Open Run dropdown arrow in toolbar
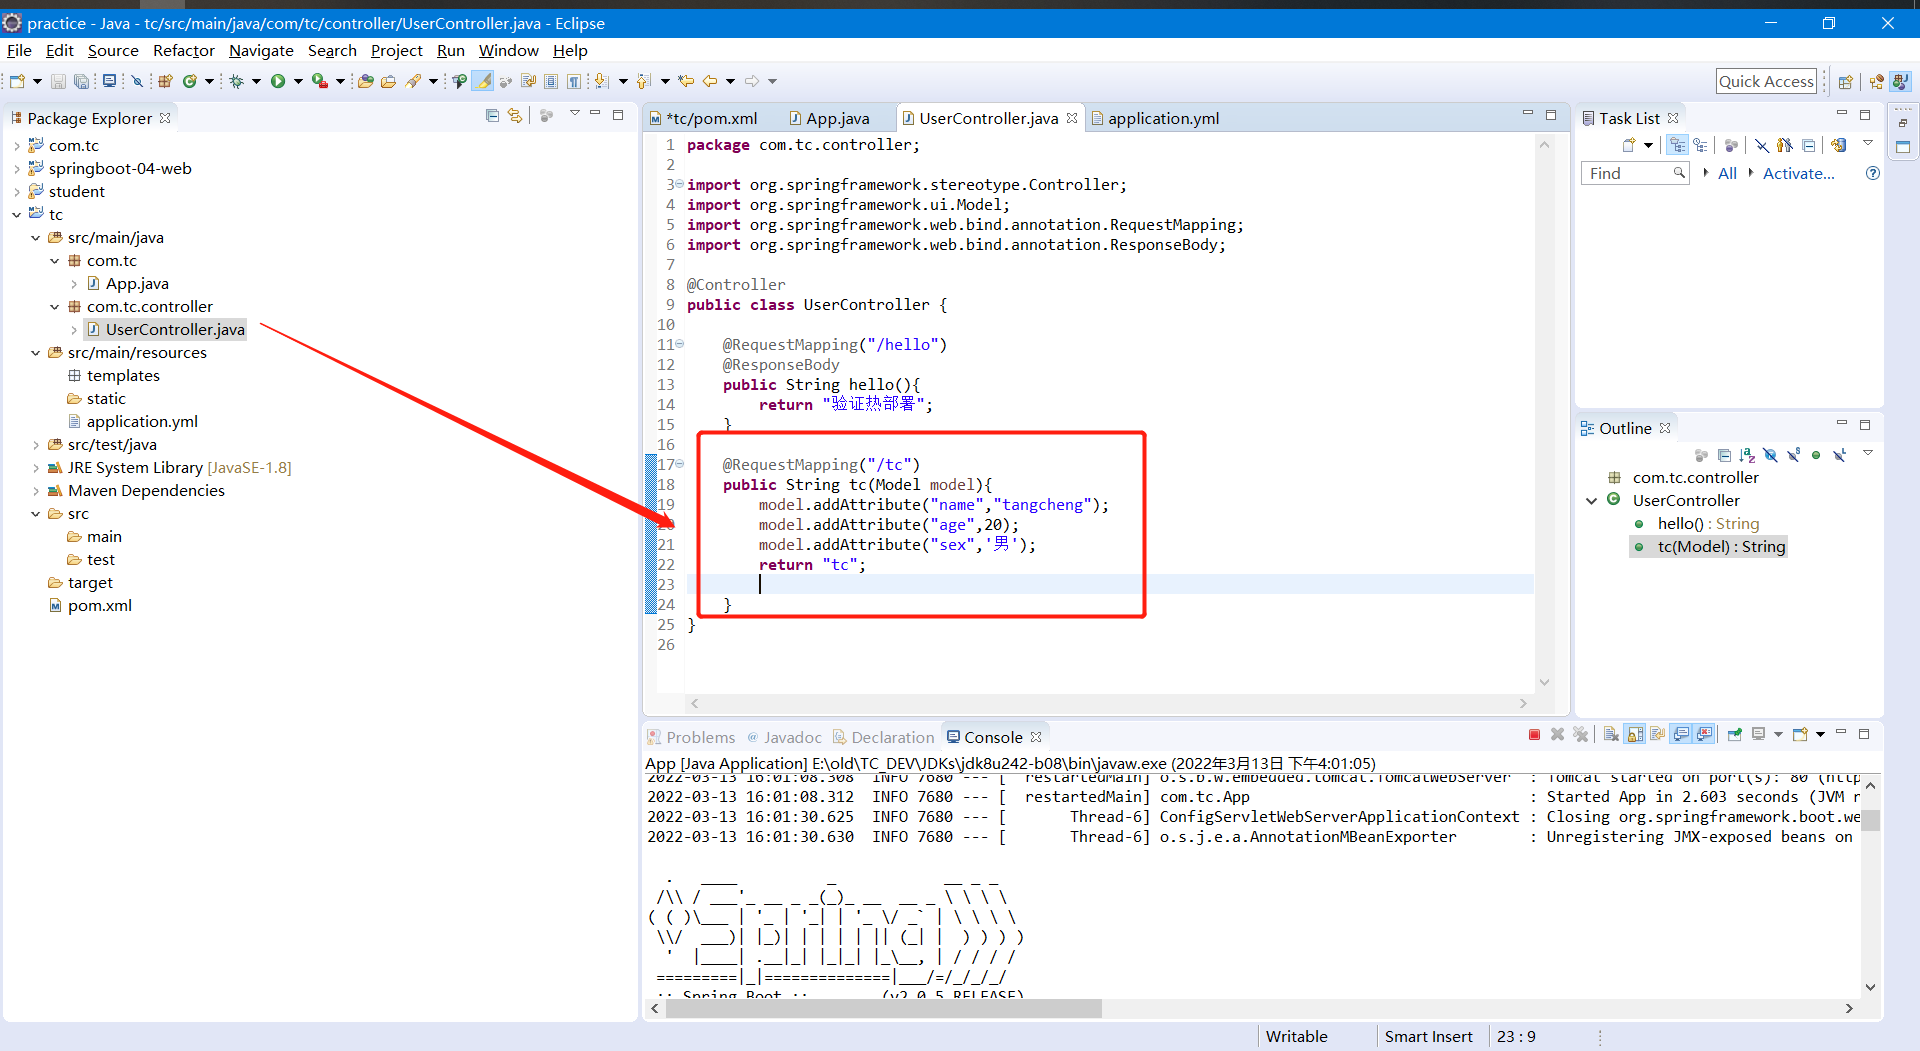Viewport: 1920px width, 1051px height. (298, 81)
